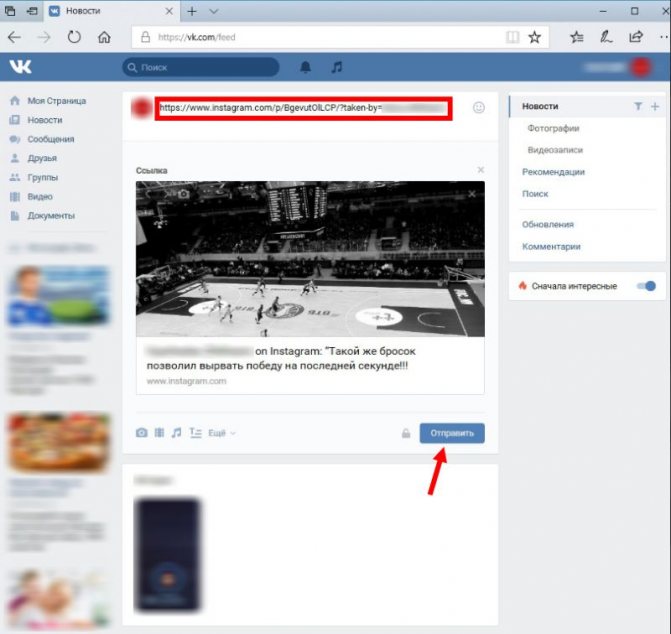Toggle the Сначала интересные switch

click(646, 286)
